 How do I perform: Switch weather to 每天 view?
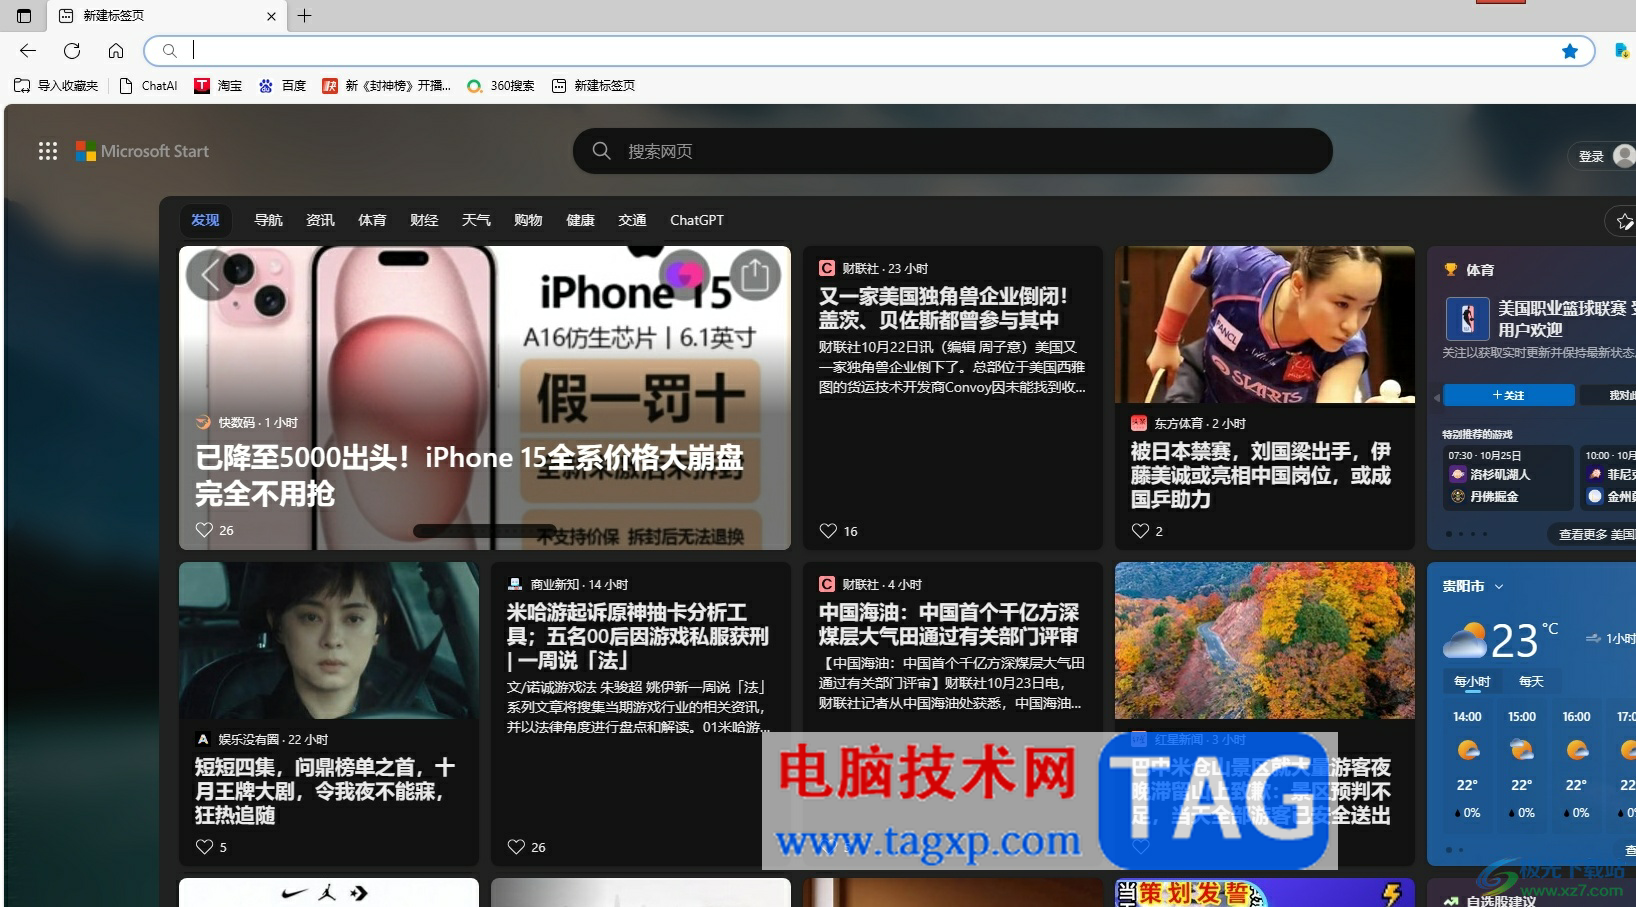(1531, 681)
